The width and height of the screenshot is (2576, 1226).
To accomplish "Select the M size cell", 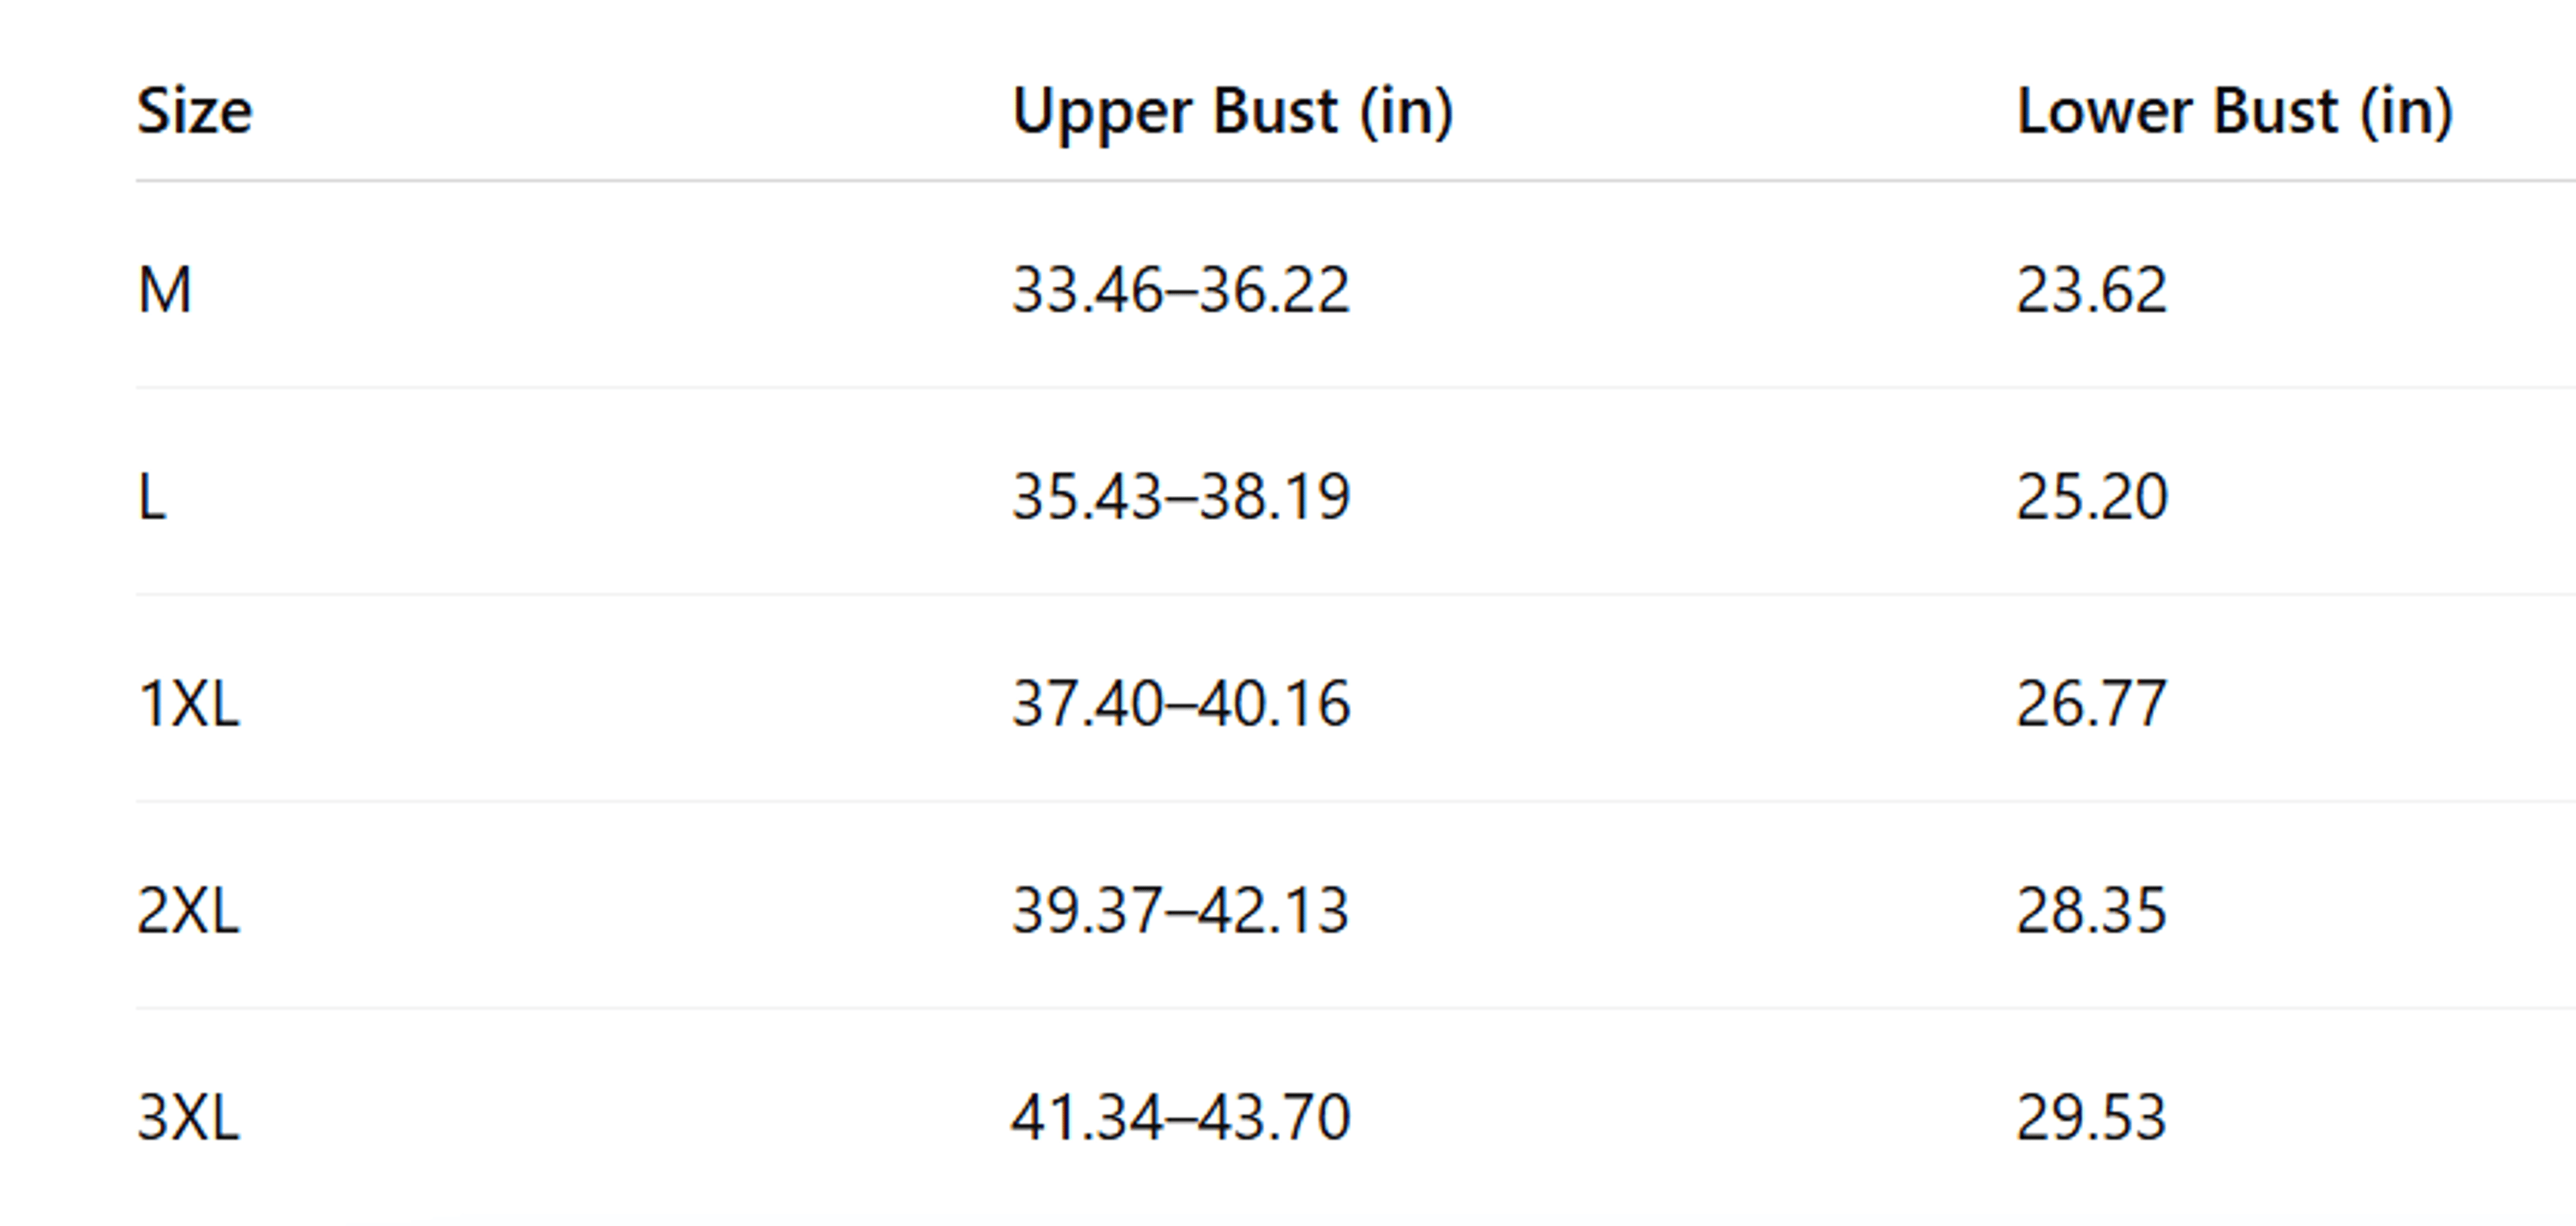I will point(164,291).
